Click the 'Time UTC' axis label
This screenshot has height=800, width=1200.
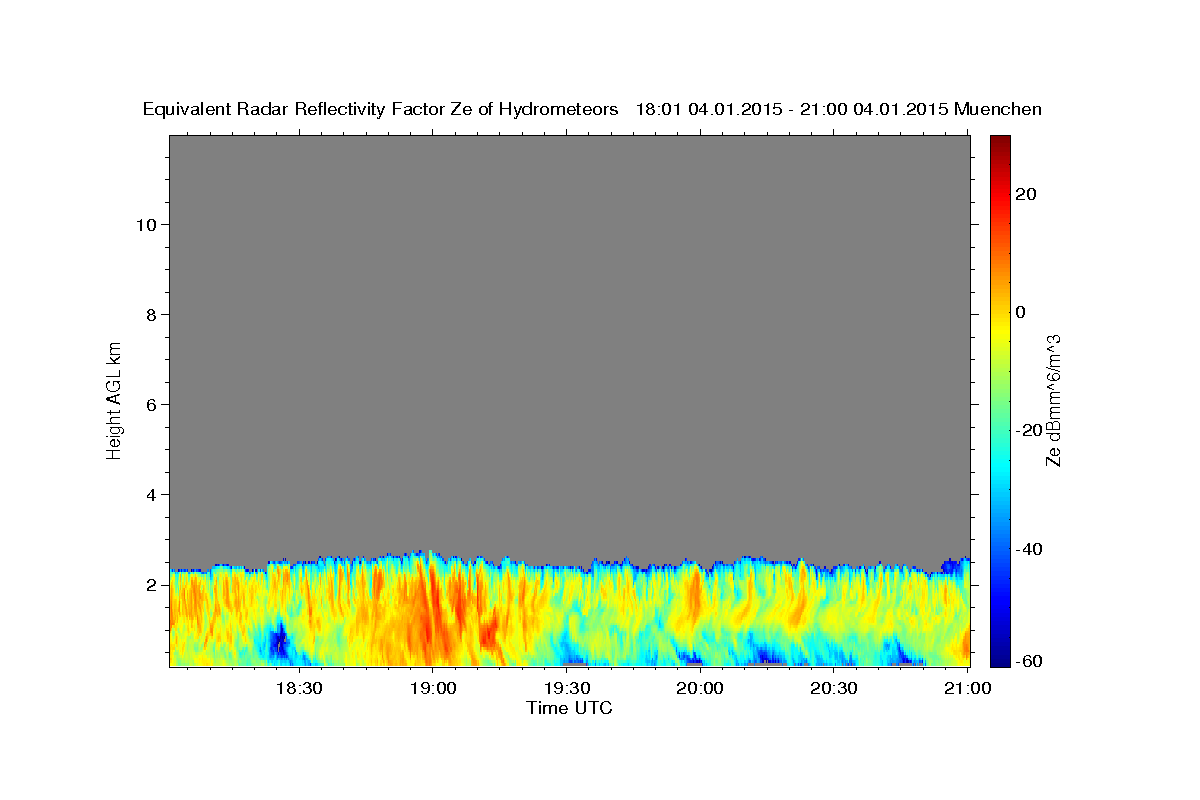click(569, 708)
